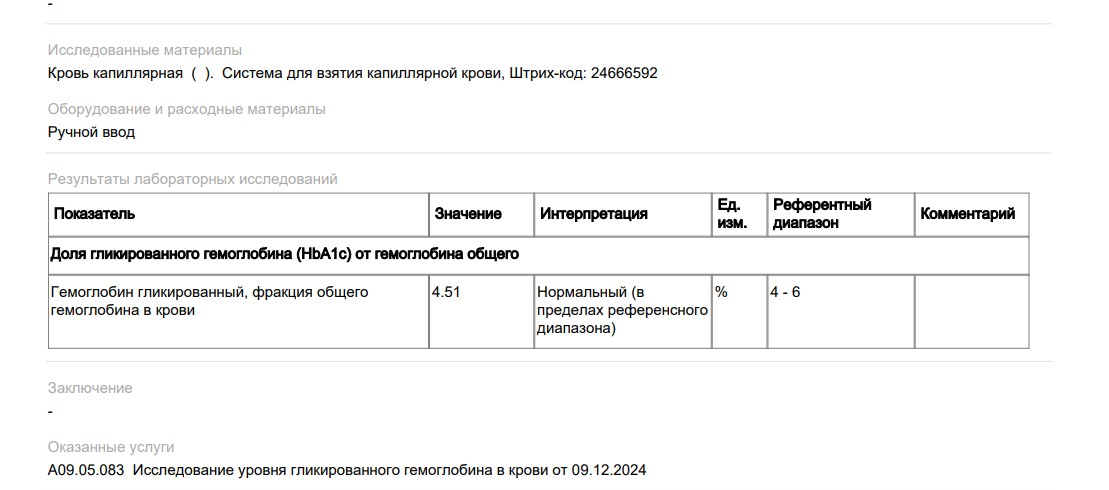Click the Показатель column header
The height and width of the screenshot is (490, 1109).
point(238,214)
